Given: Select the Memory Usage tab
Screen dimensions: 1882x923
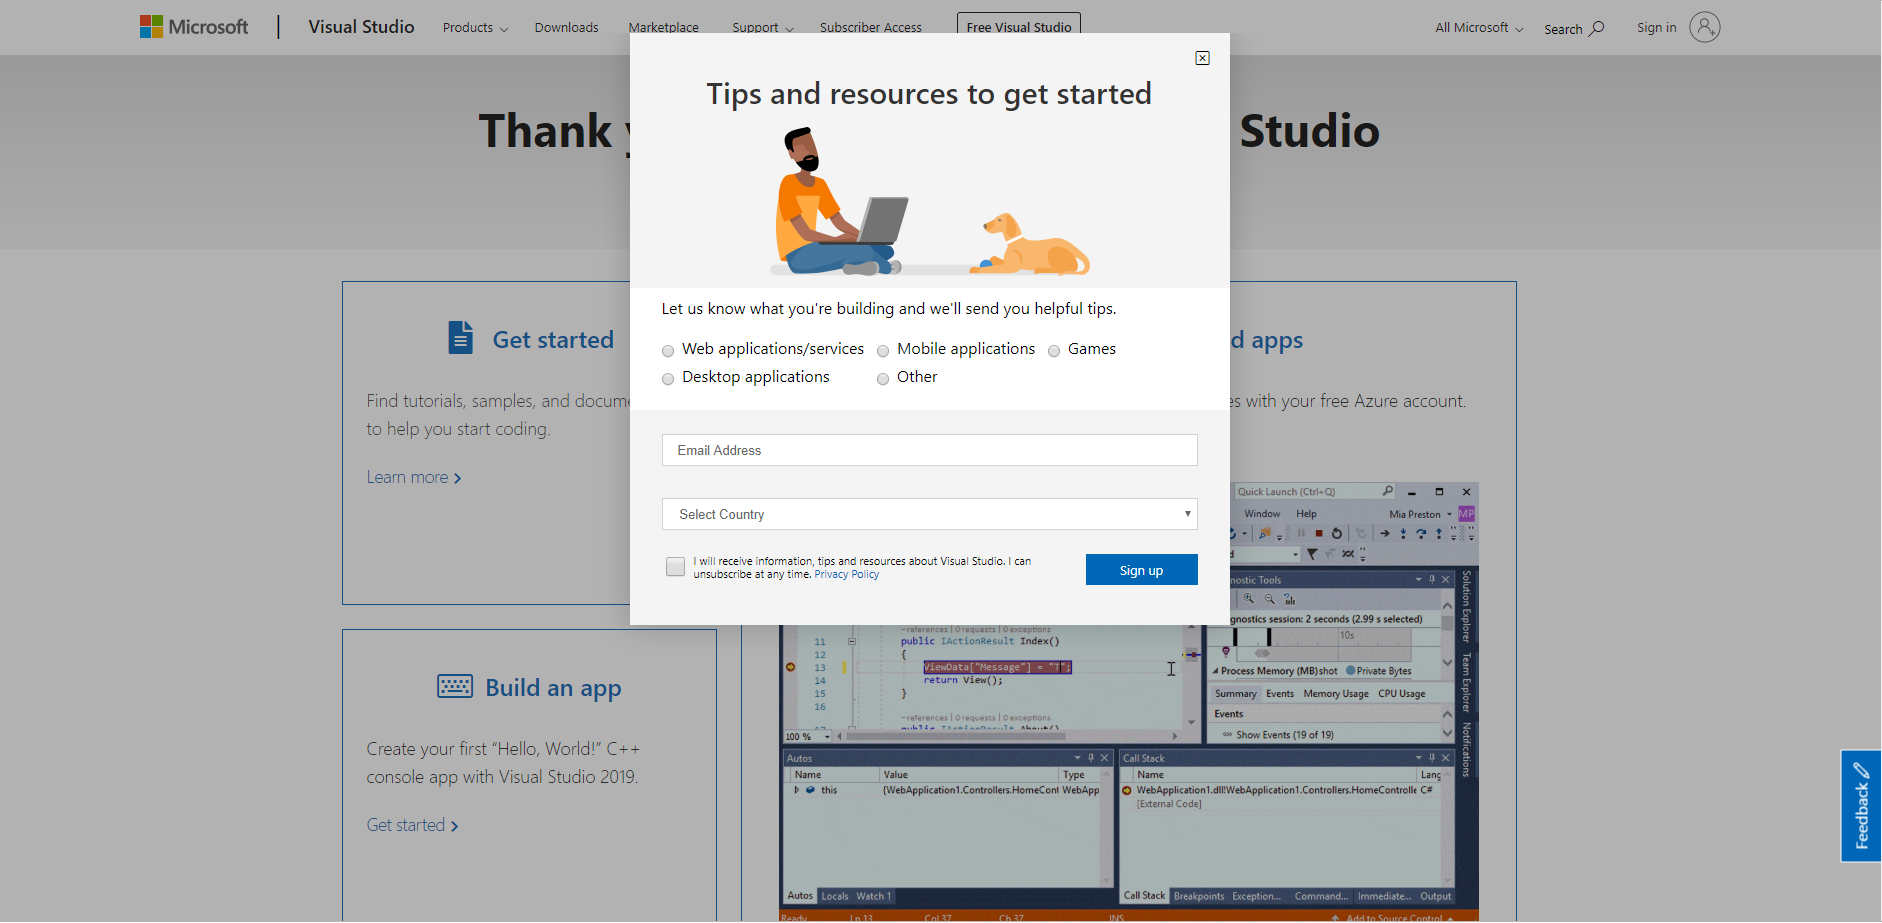Looking at the screenshot, I should click(x=1336, y=694).
